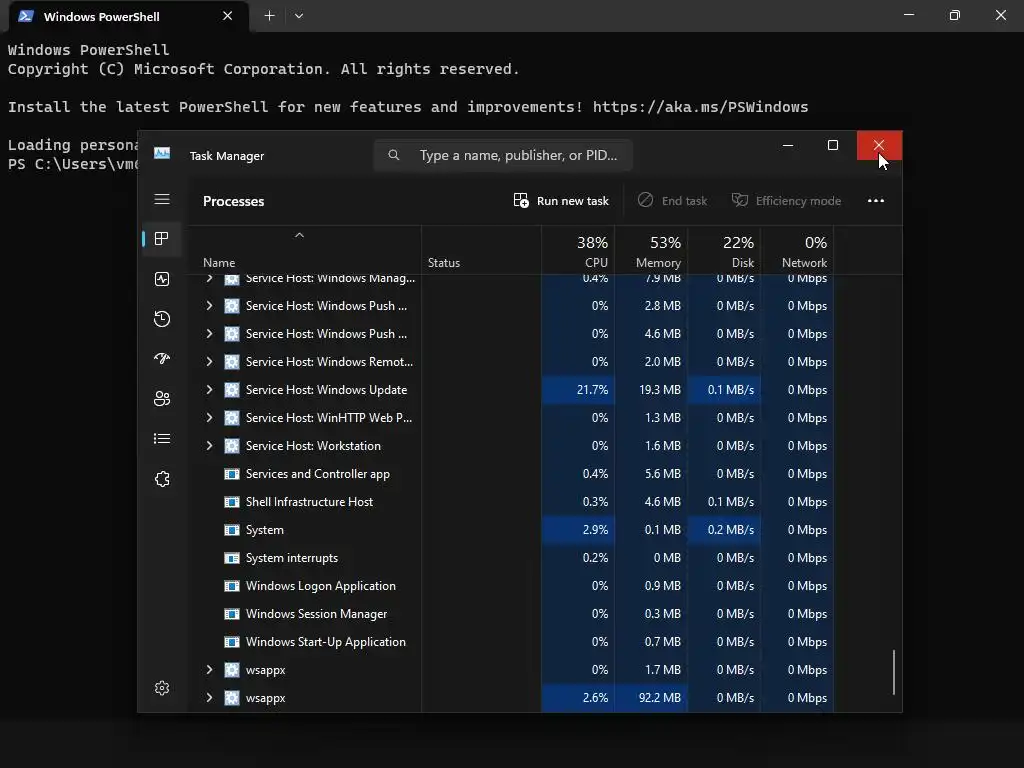The width and height of the screenshot is (1024, 768).
Task: Click the Service Host: Windows Update gear icon
Action: click(x=232, y=390)
